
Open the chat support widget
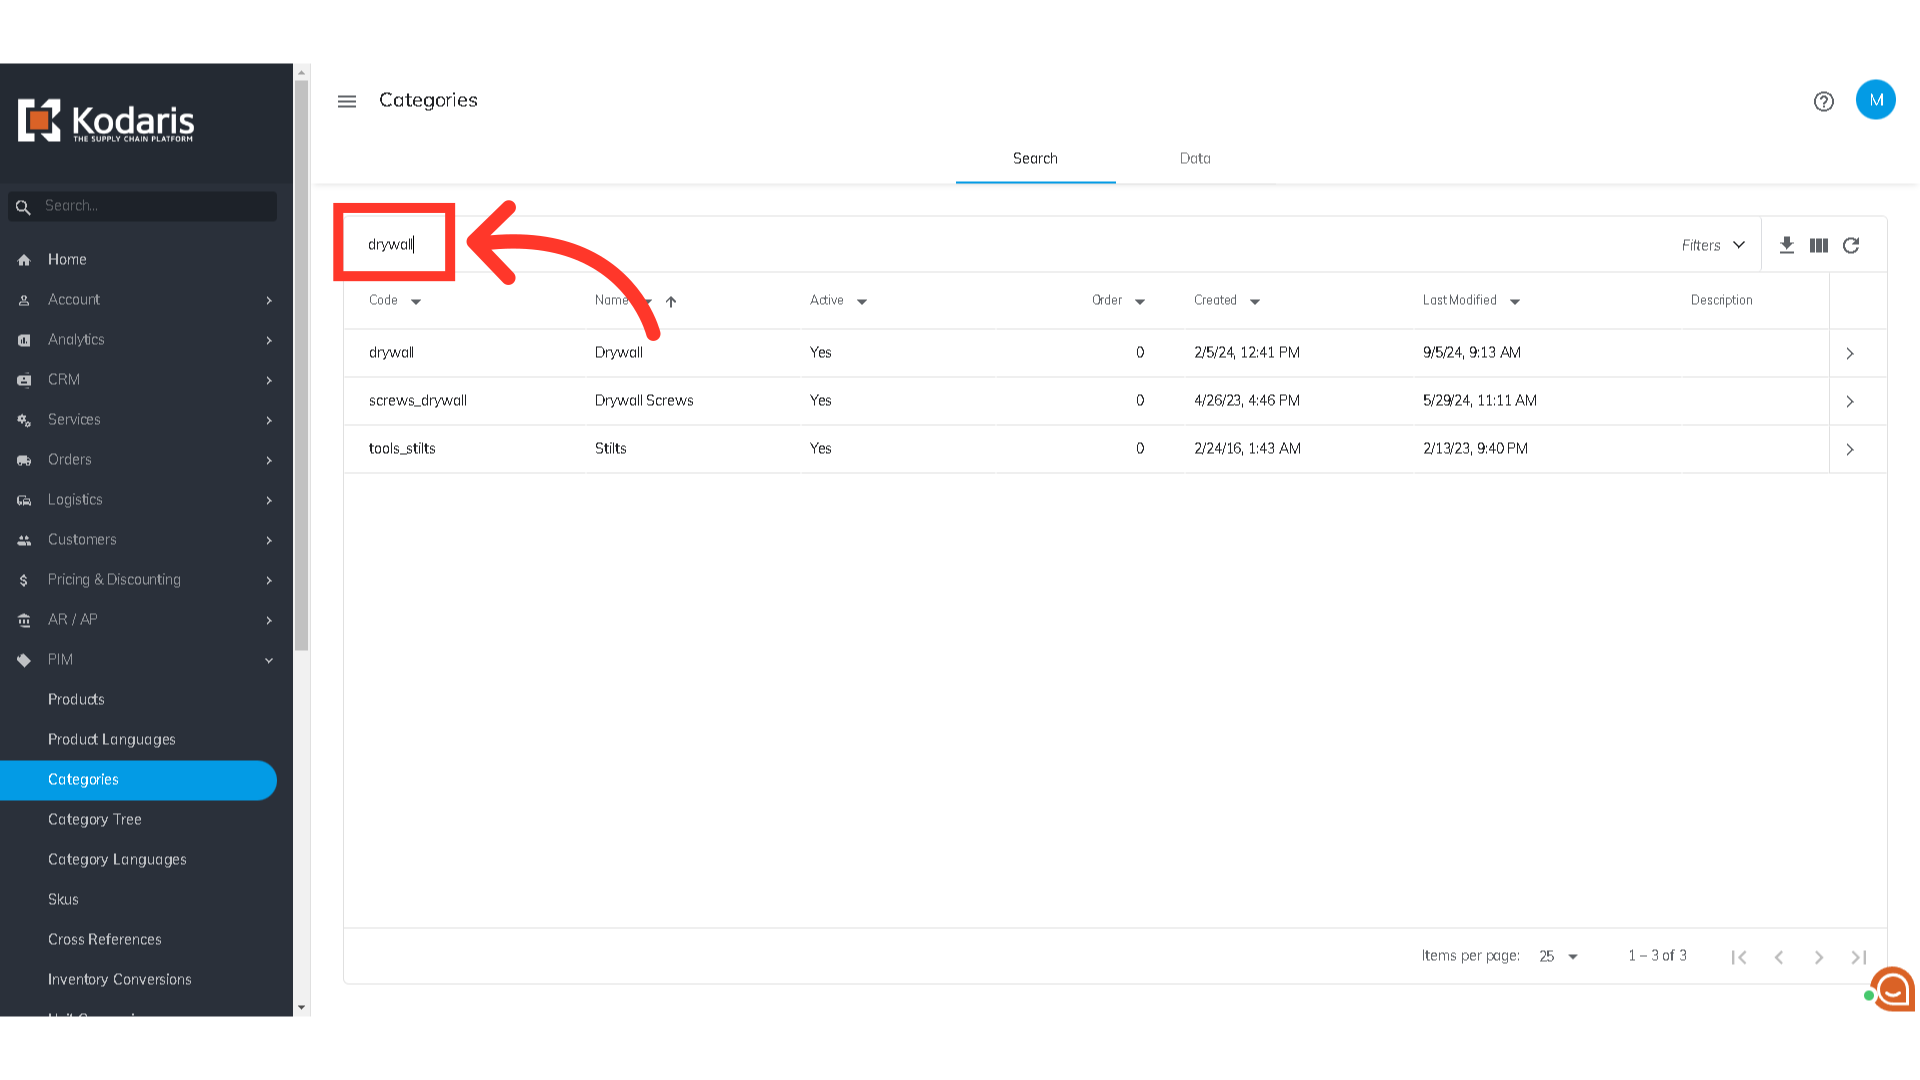(1892, 989)
